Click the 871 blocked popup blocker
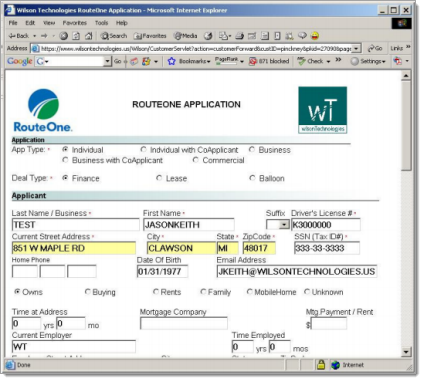Image resolution: width=423 pixels, height=381 pixels. (x=269, y=61)
